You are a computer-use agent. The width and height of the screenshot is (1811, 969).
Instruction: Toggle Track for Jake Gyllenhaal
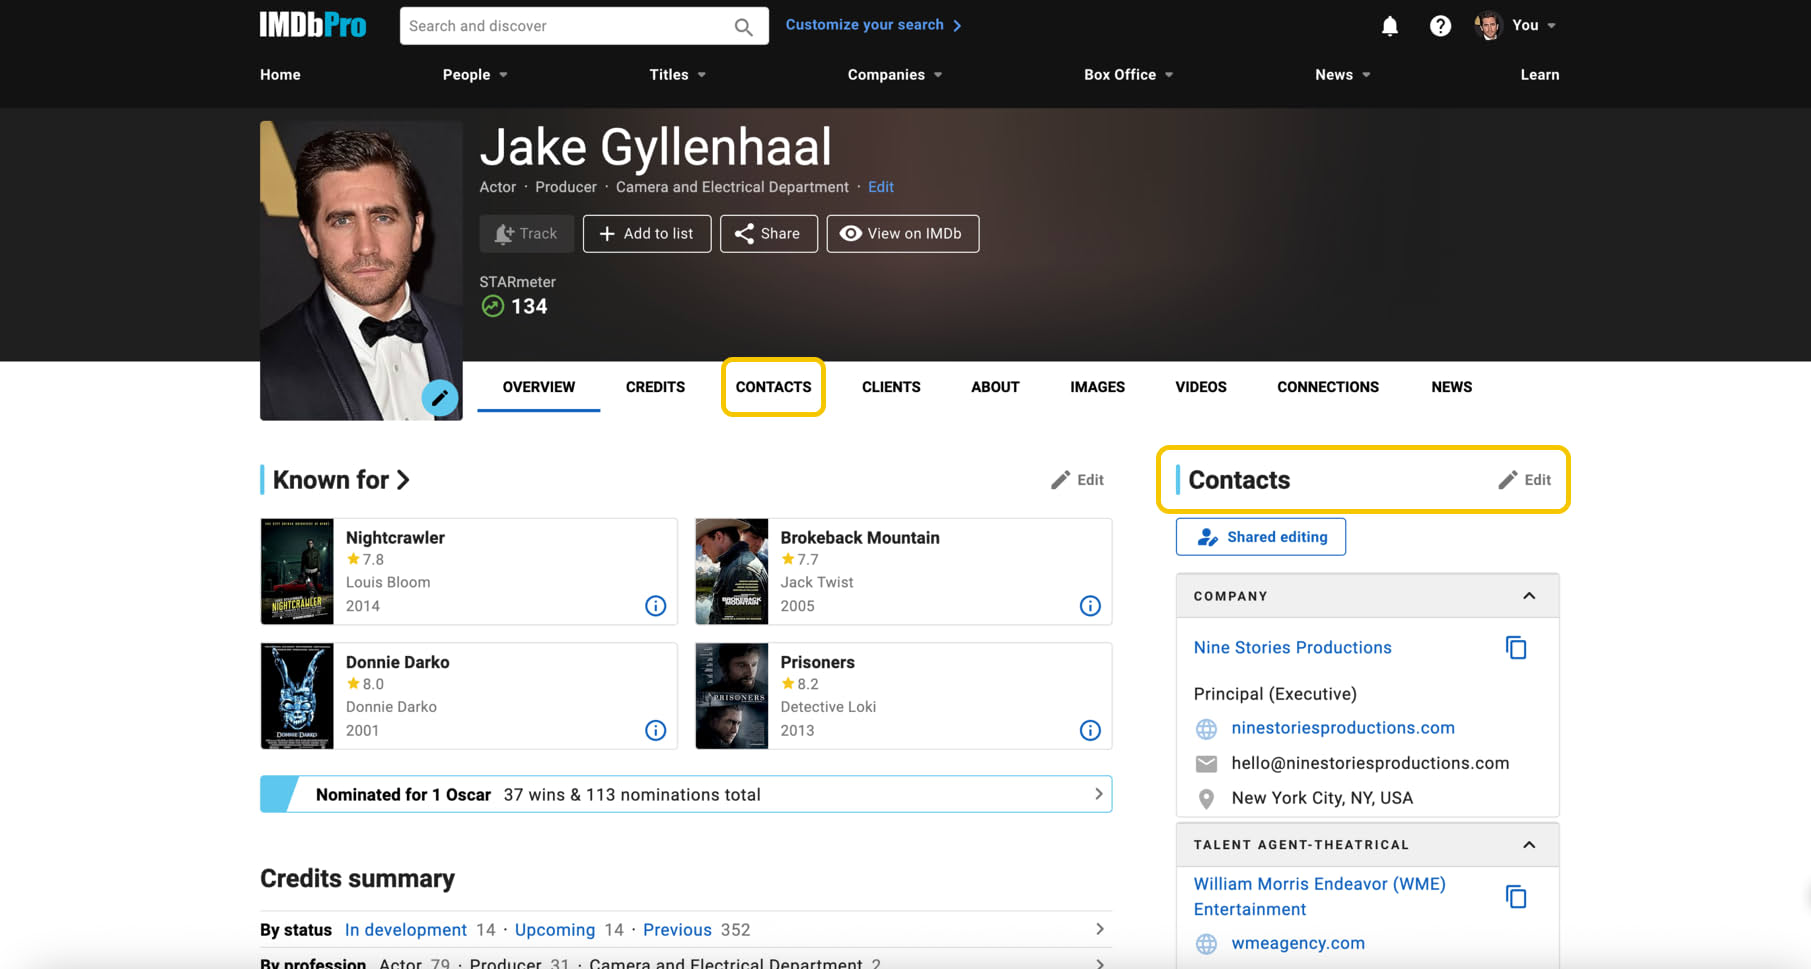pyautogui.click(x=526, y=234)
